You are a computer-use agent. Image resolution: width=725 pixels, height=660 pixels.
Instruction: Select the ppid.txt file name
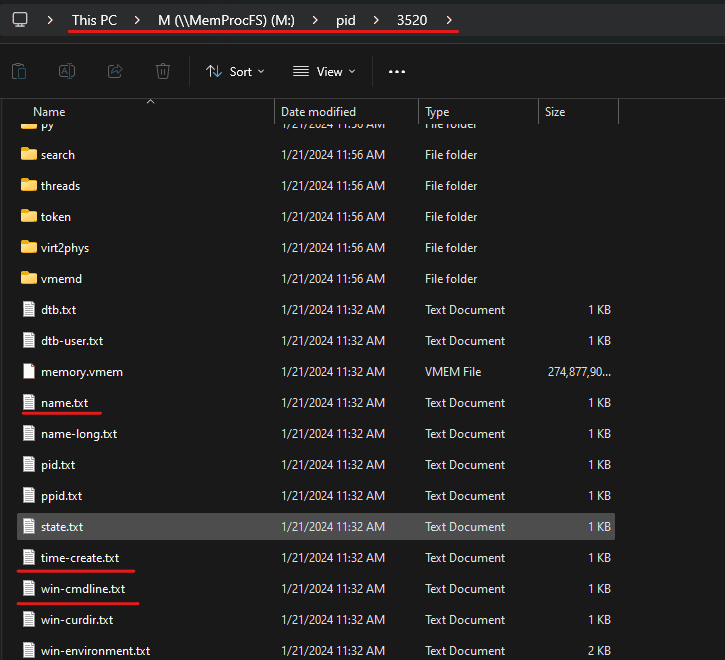[x=61, y=496]
